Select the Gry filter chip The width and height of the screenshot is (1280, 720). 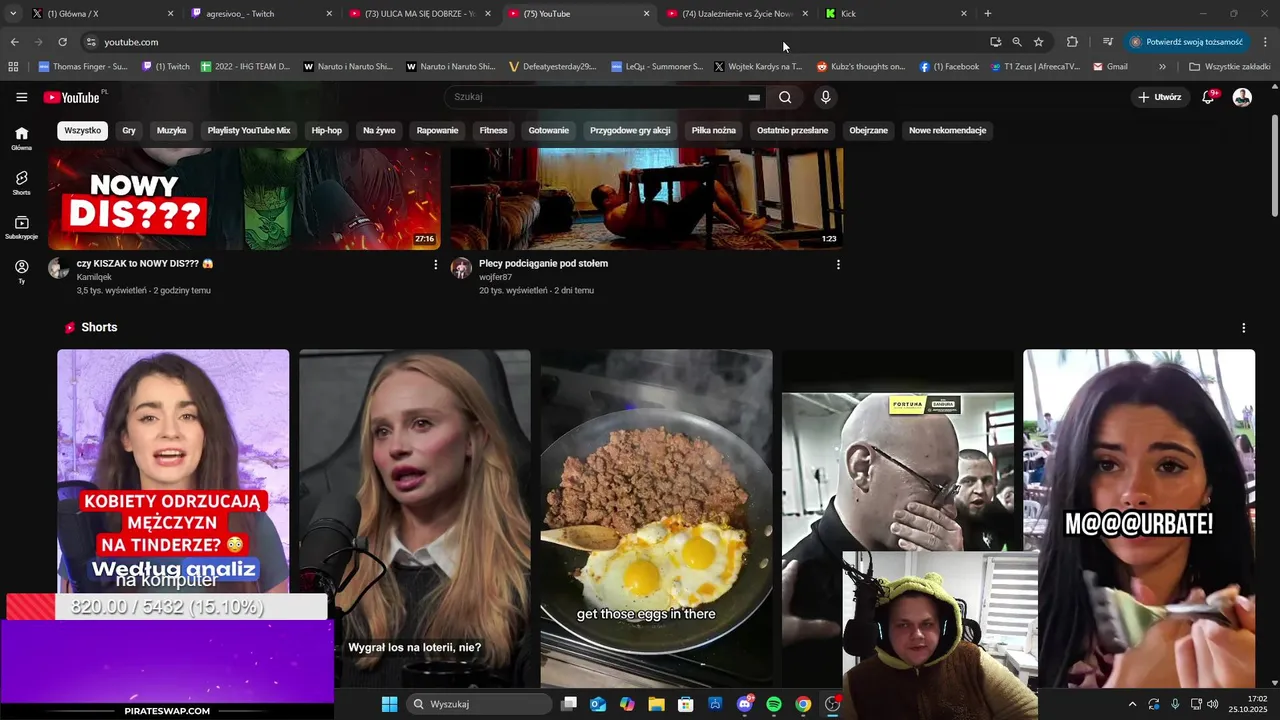coord(129,130)
